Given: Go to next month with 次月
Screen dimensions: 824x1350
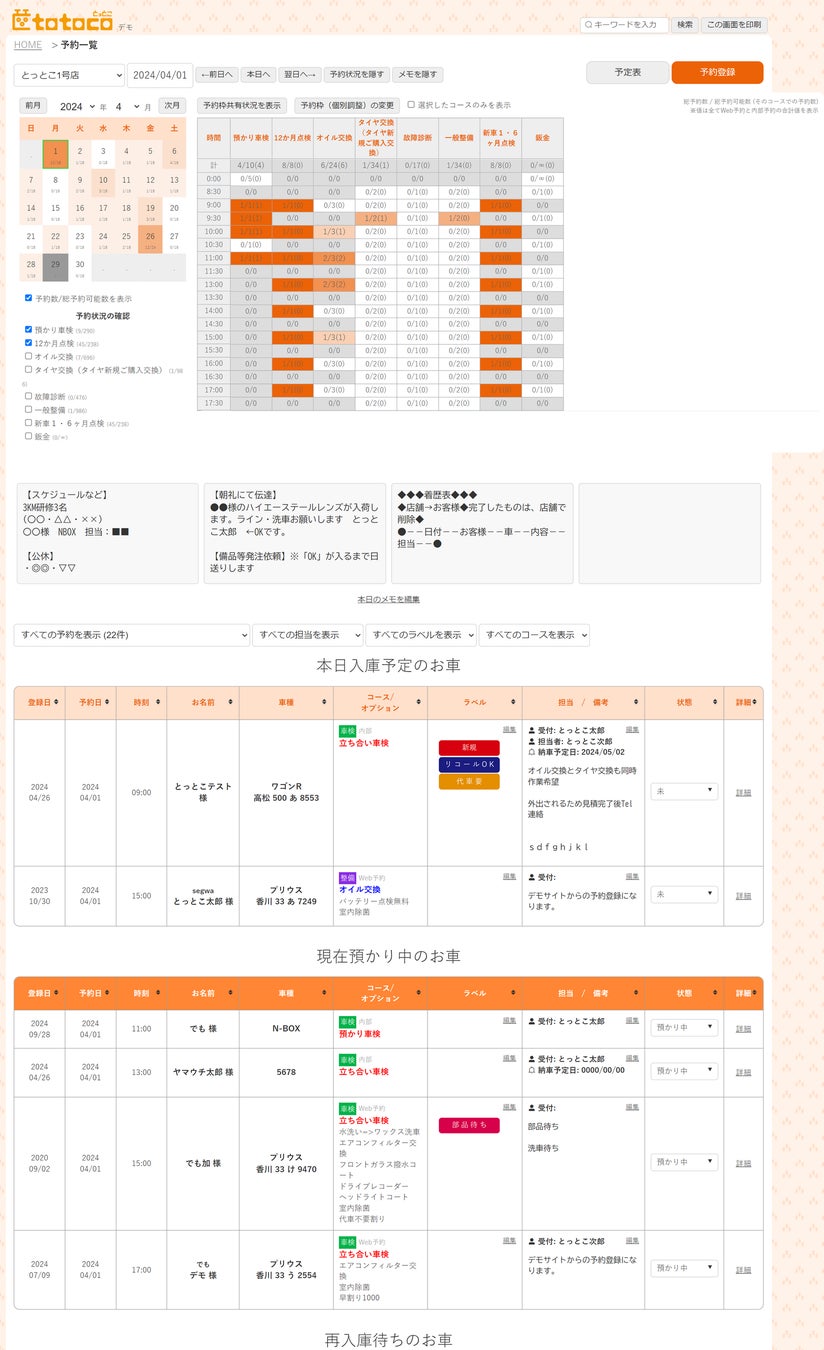Looking at the screenshot, I should (x=173, y=106).
